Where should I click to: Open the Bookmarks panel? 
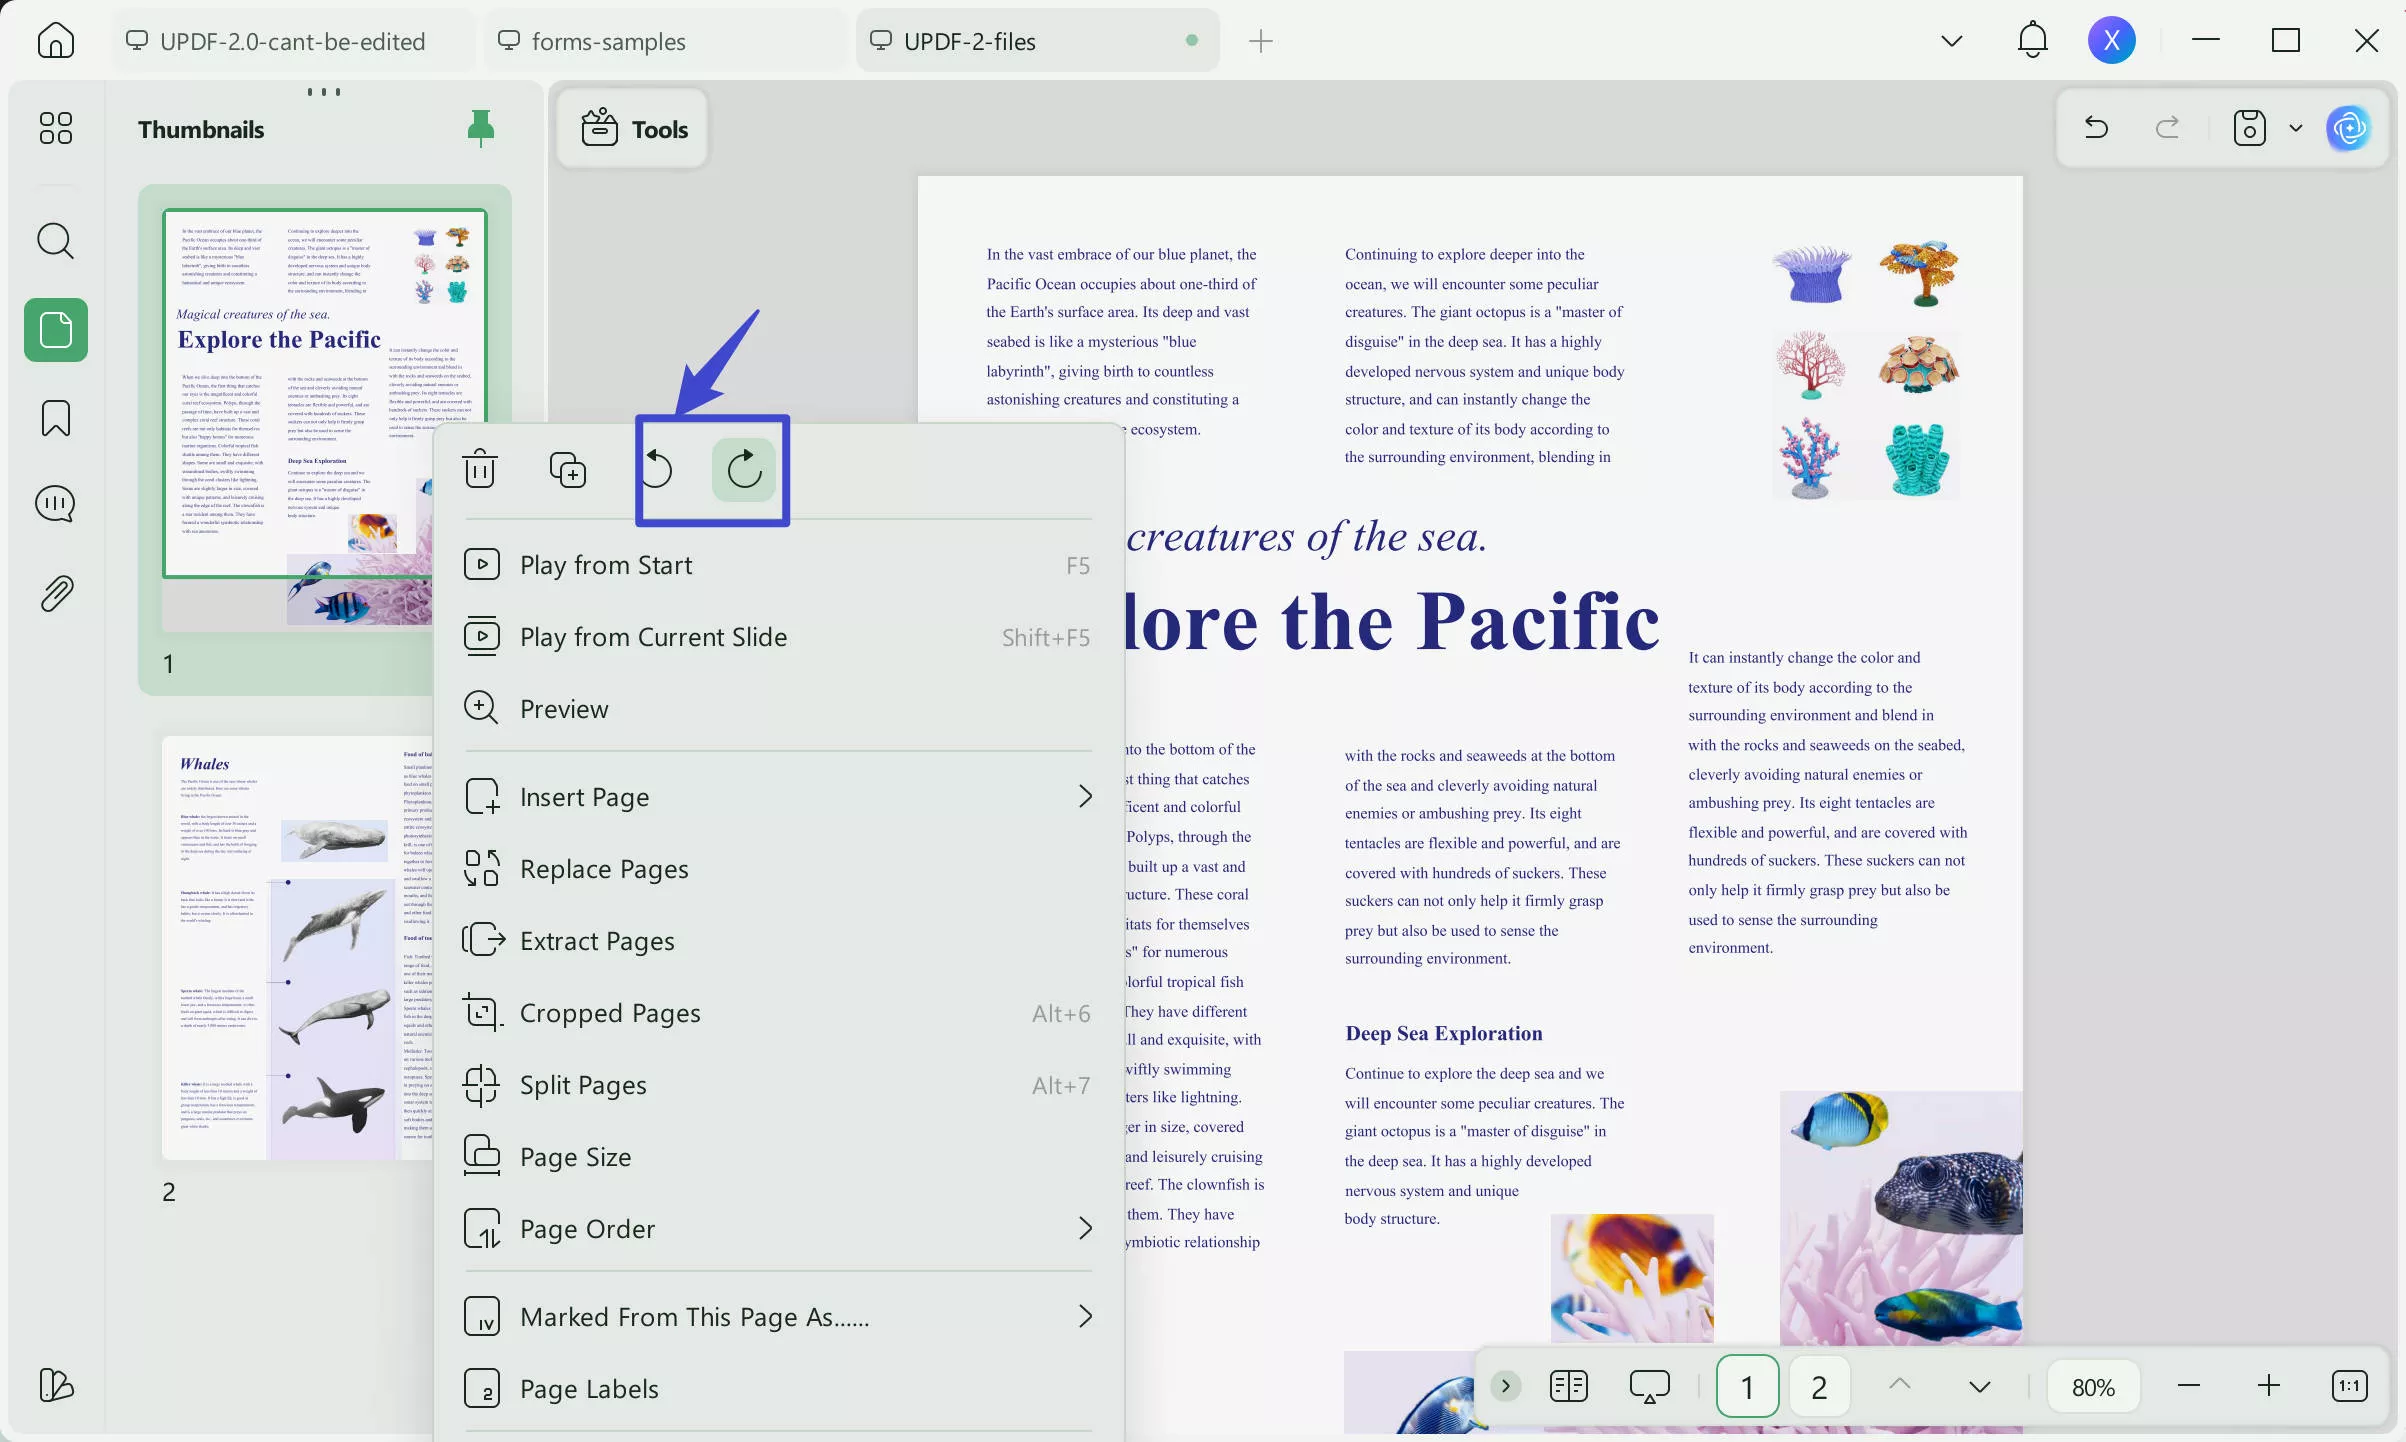55,418
